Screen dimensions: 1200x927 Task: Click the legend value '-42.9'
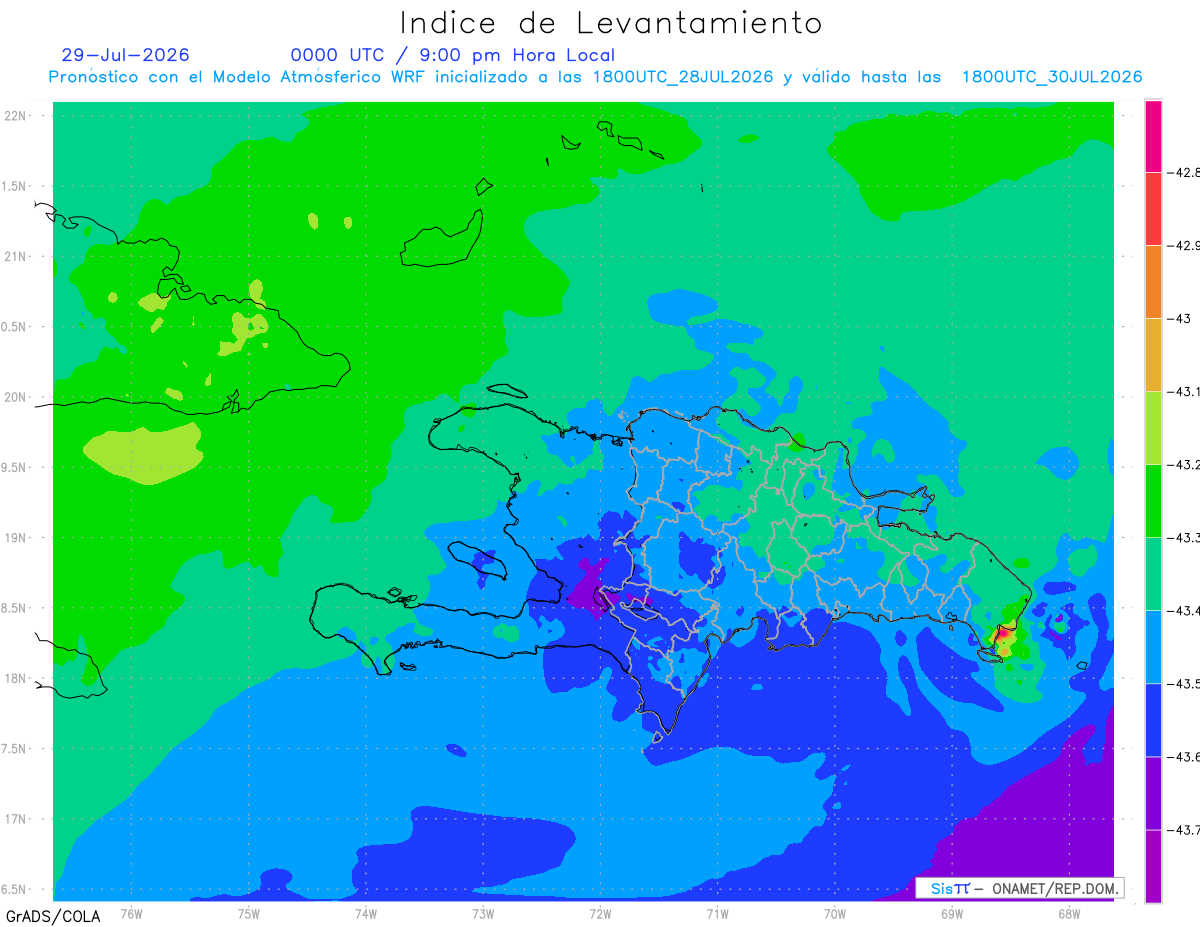tap(1183, 246)
